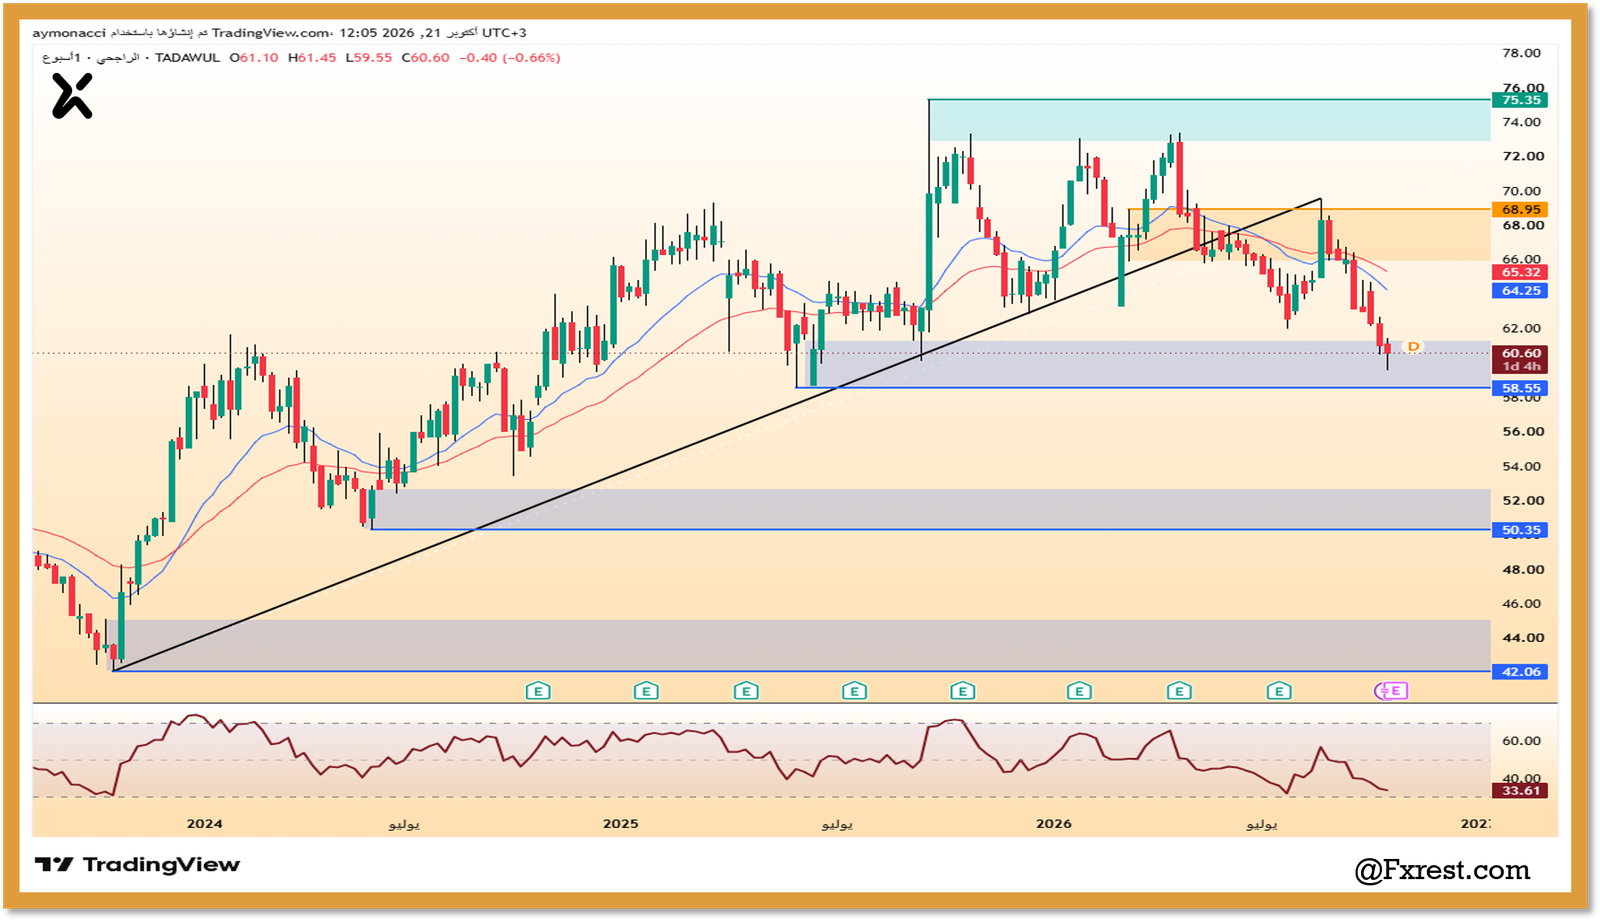Click the change value −0.40 (−0.66%)
Image resolution: width=1600 pixels, height=921 pixels.
509,58
